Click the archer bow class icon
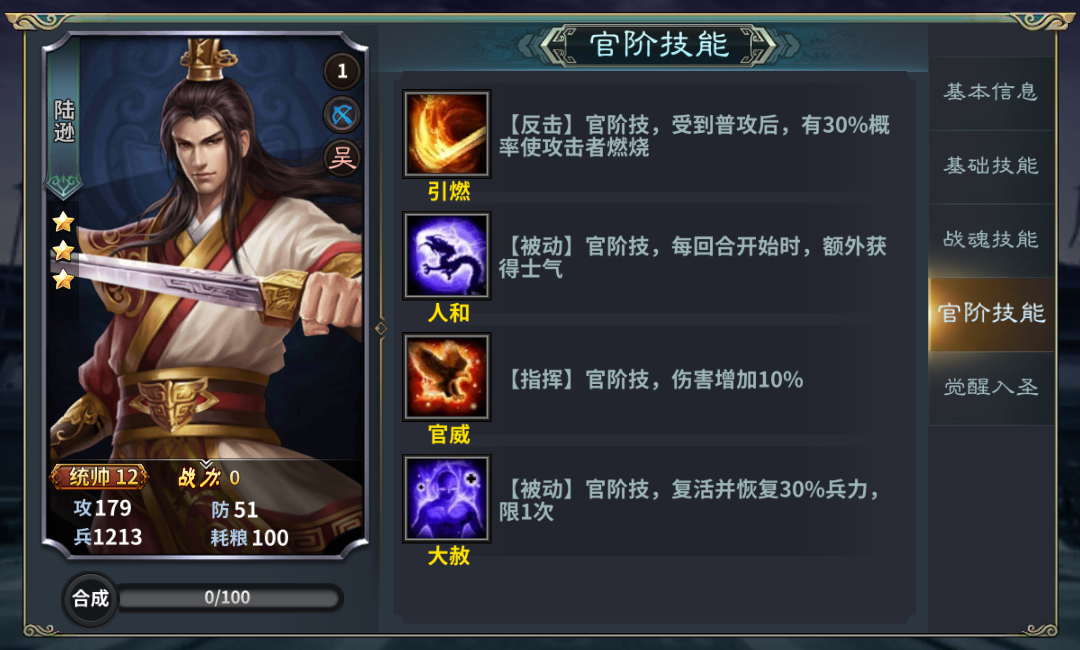Image resolution: width=1080 pixels, height=650 pixels. tap(342, 115)
